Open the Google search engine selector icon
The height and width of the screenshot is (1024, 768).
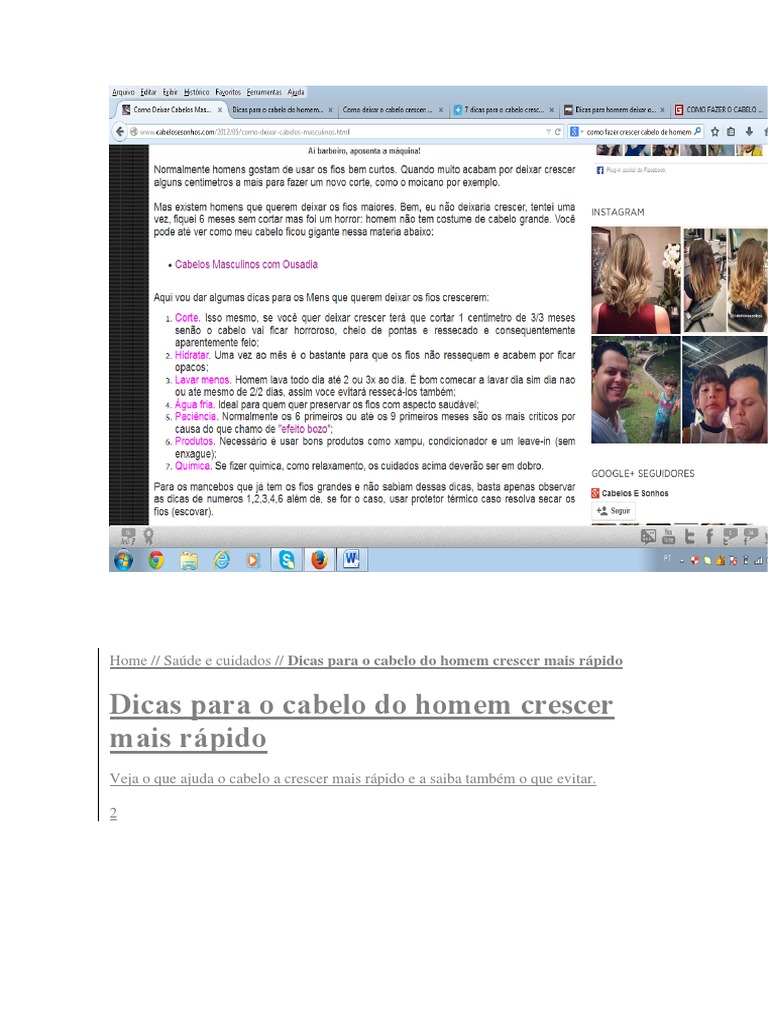575,131
